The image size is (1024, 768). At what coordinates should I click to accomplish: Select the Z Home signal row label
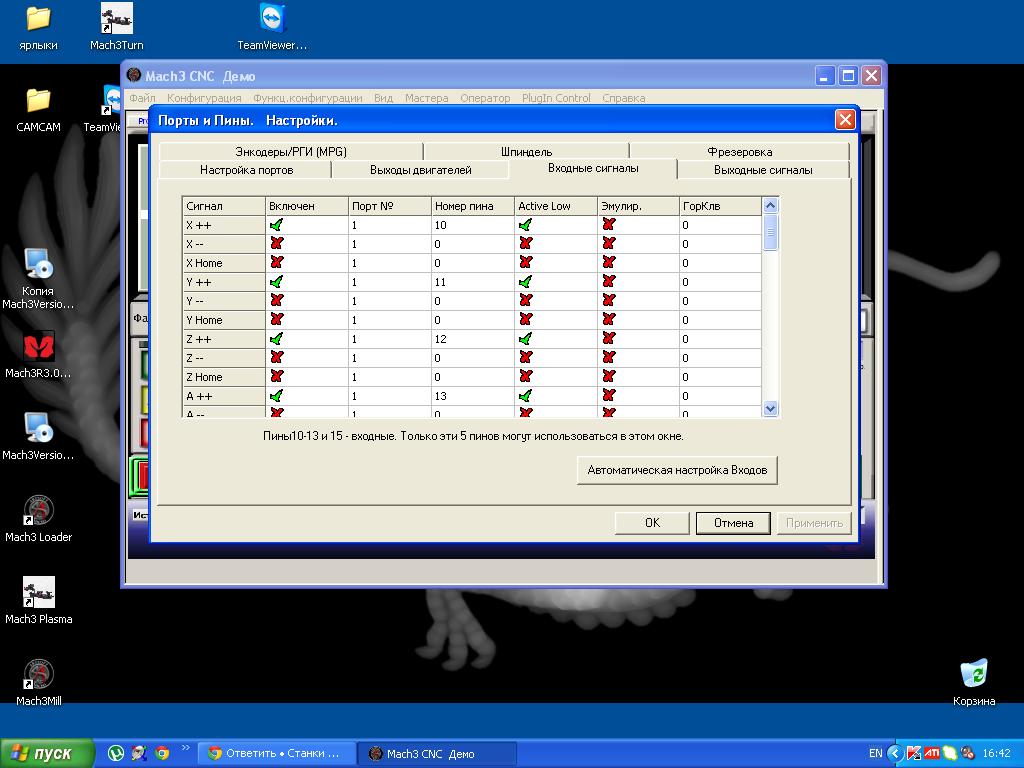click(223, 377)
